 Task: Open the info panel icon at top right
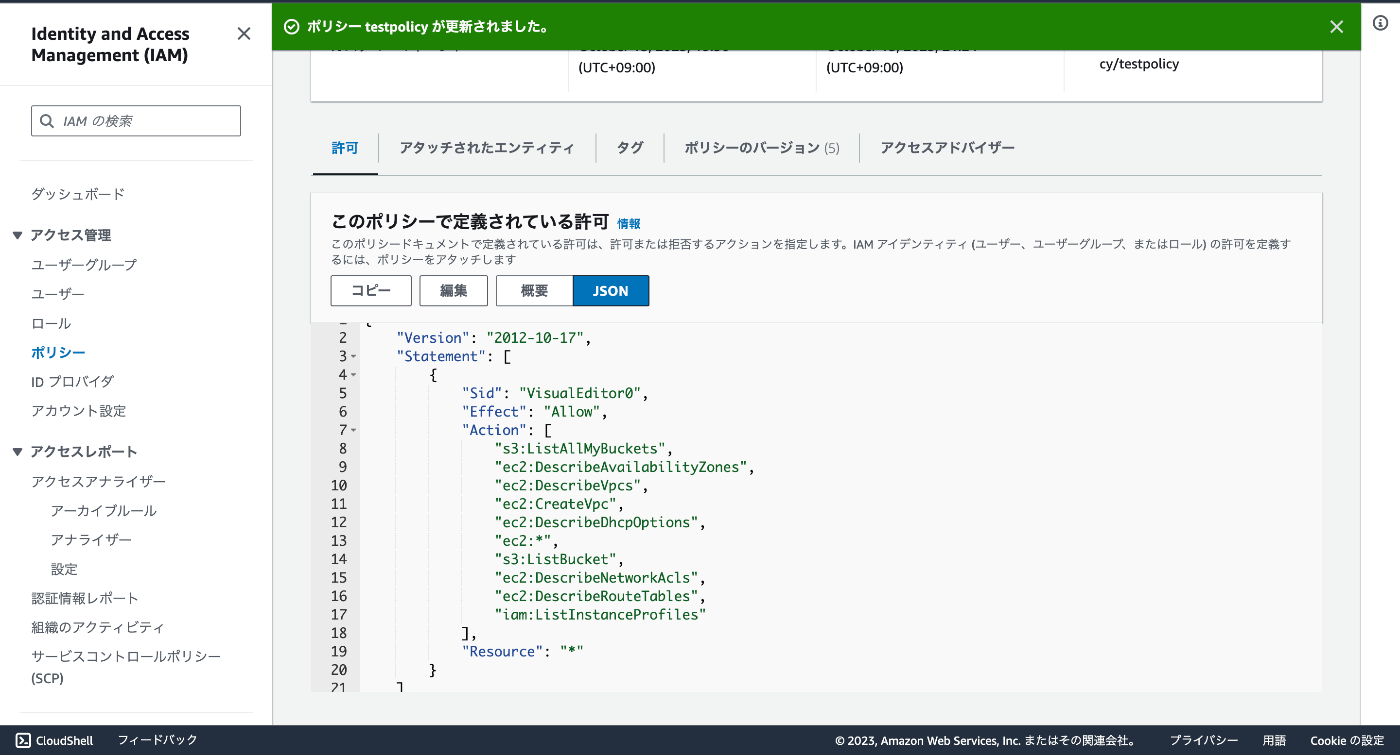tap(1380, 24)
